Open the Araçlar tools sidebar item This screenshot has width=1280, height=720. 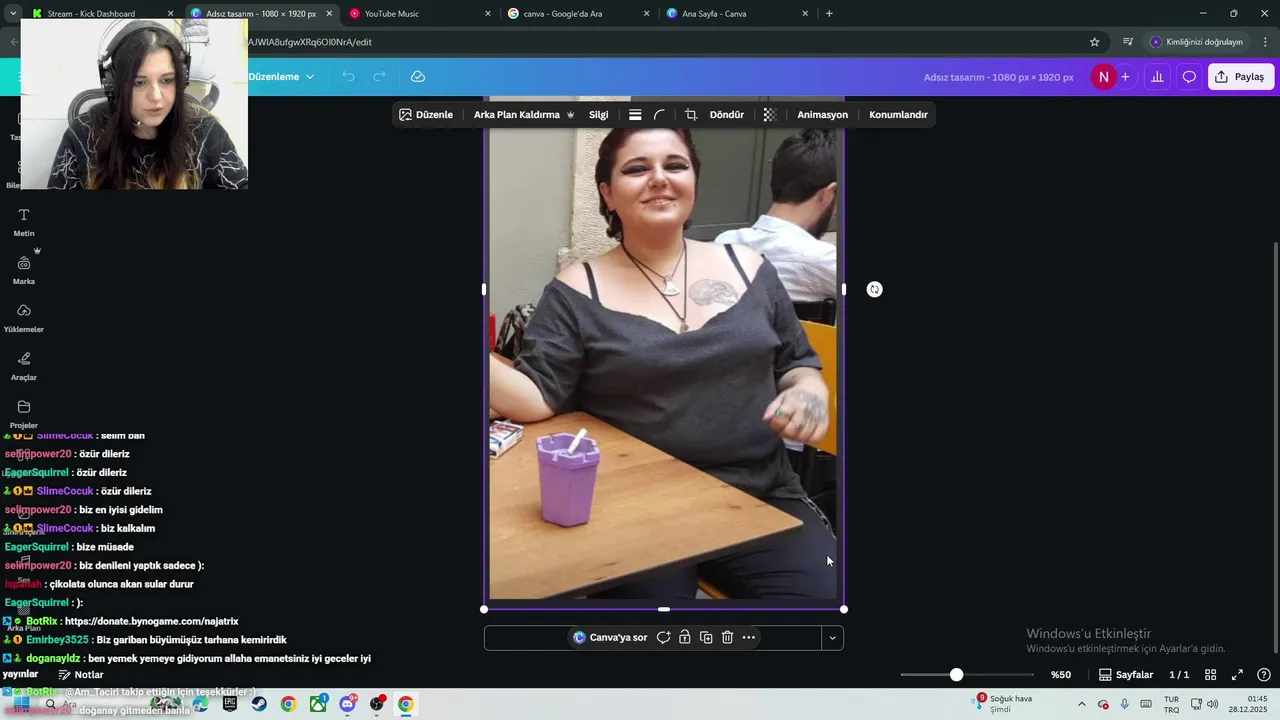click(x=24, y=366)
